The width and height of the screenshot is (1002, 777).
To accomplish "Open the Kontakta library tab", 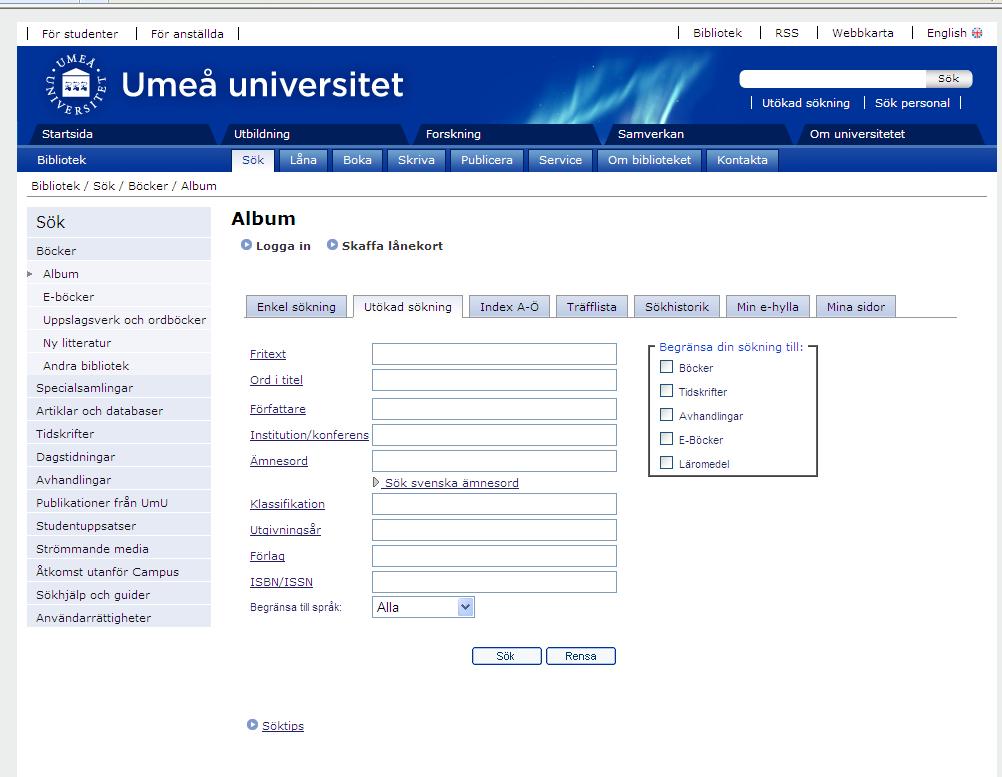I will pos(742,160).
